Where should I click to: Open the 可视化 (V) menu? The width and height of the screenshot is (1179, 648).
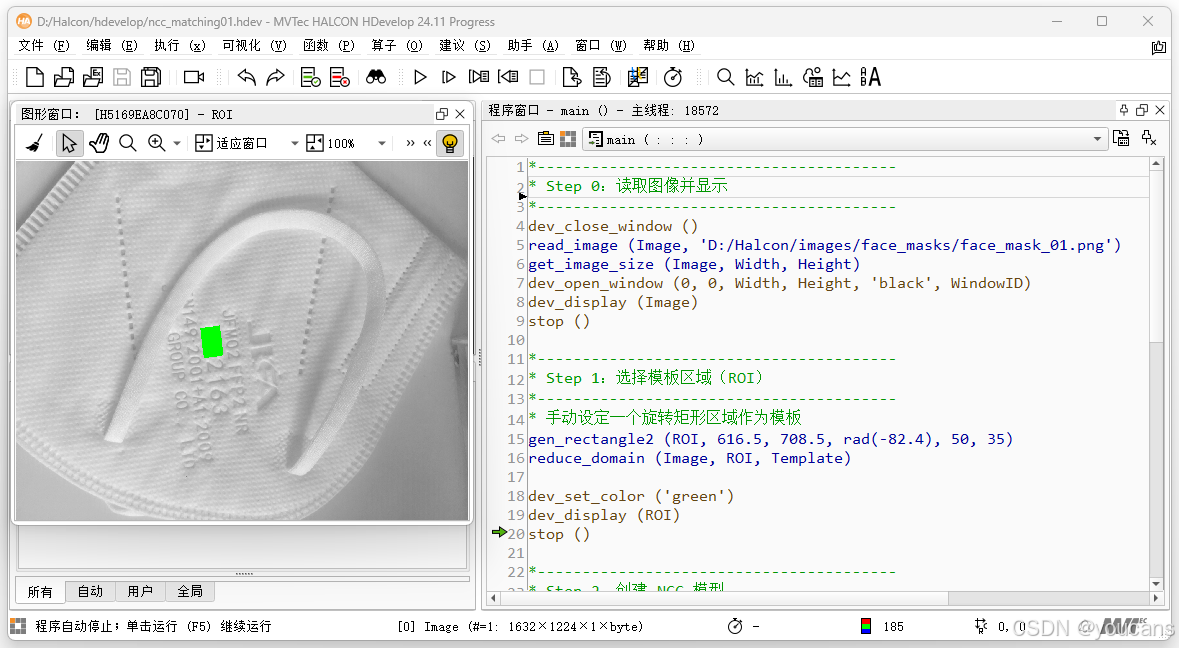254,45
